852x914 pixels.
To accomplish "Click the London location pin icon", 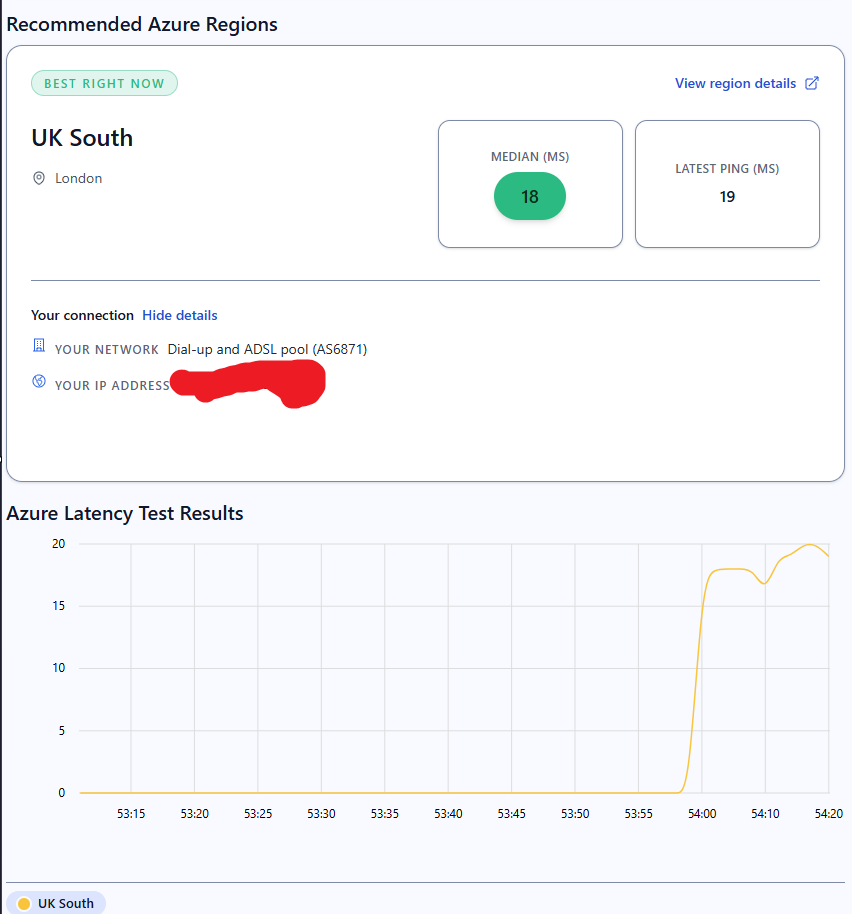I will pyautogui.click(x=39, y=178).
